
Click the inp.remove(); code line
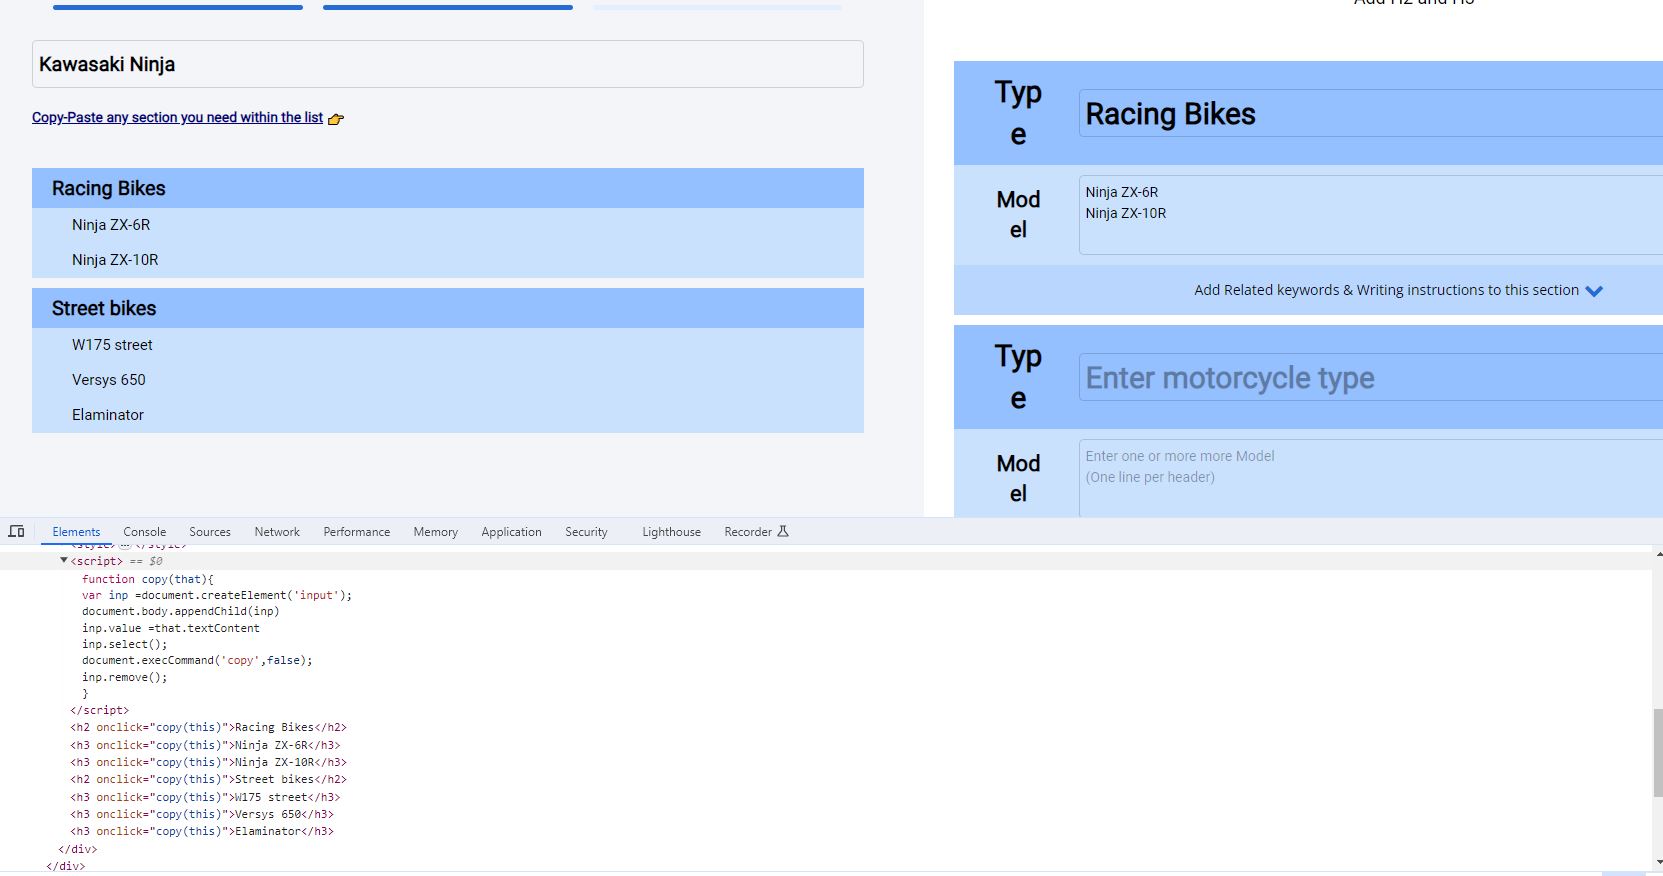tap(125, 677)
